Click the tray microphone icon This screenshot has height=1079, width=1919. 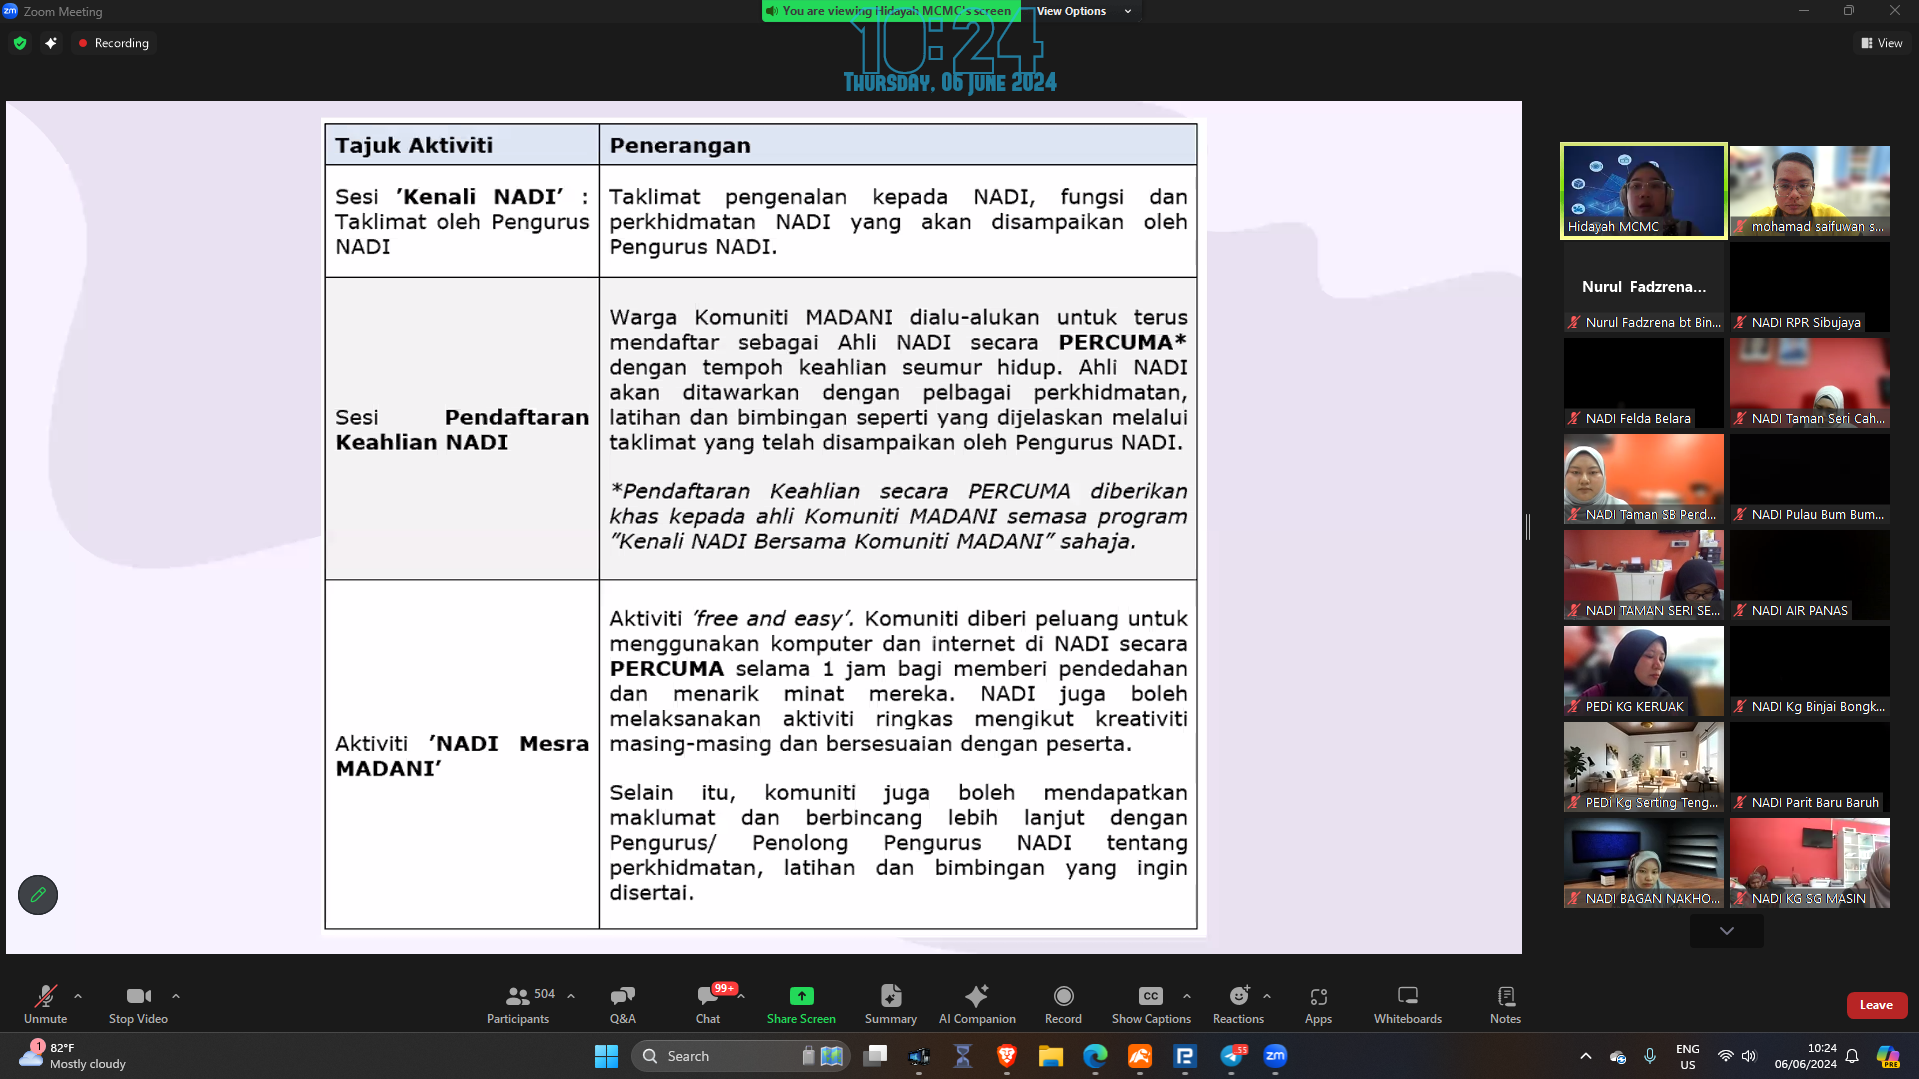coord(1650,1056)
